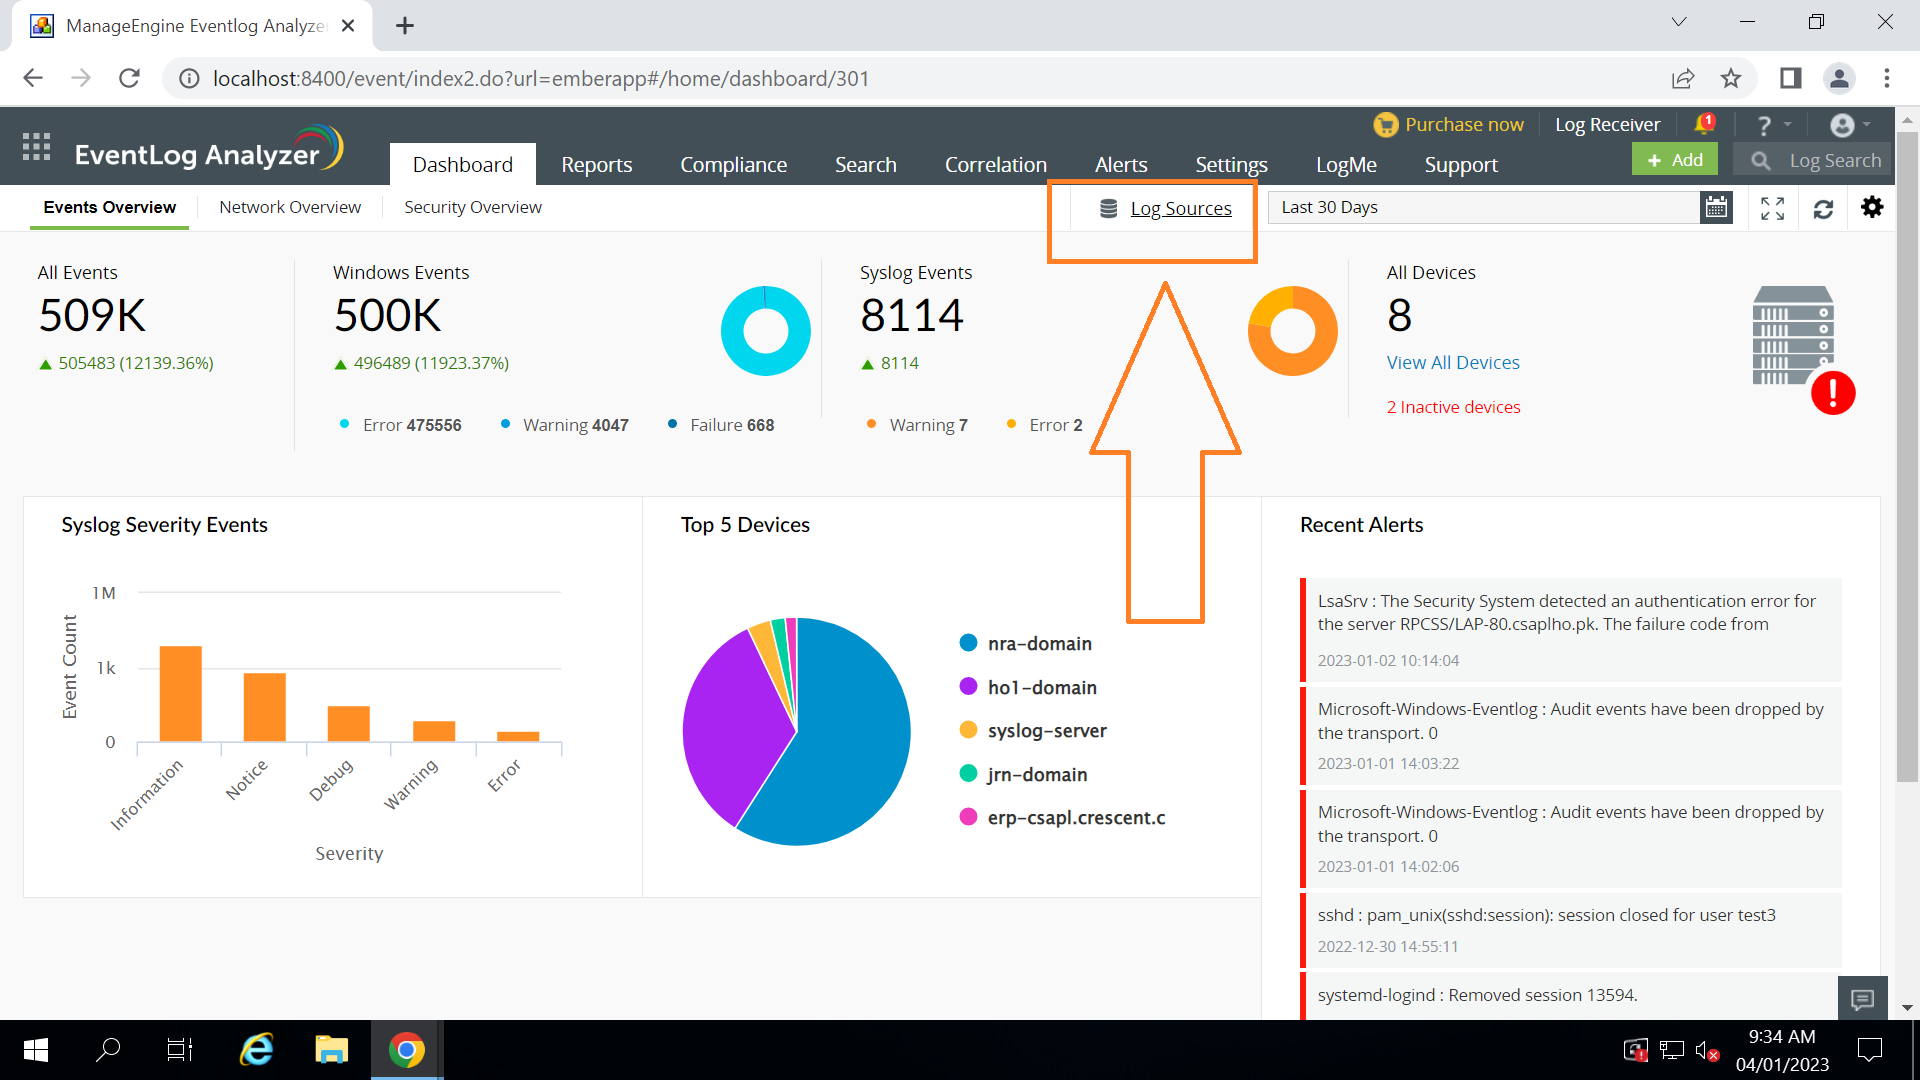Click the notification bell alert icon
Viewport: 1920px width, 1080px height.
(1704, 124)
